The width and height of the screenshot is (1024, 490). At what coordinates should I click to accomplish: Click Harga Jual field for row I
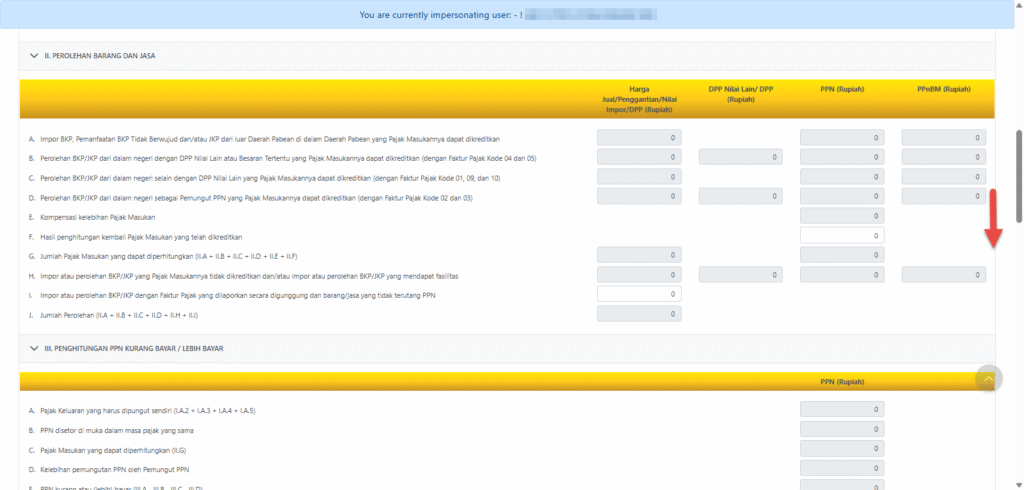click(638, 294)
